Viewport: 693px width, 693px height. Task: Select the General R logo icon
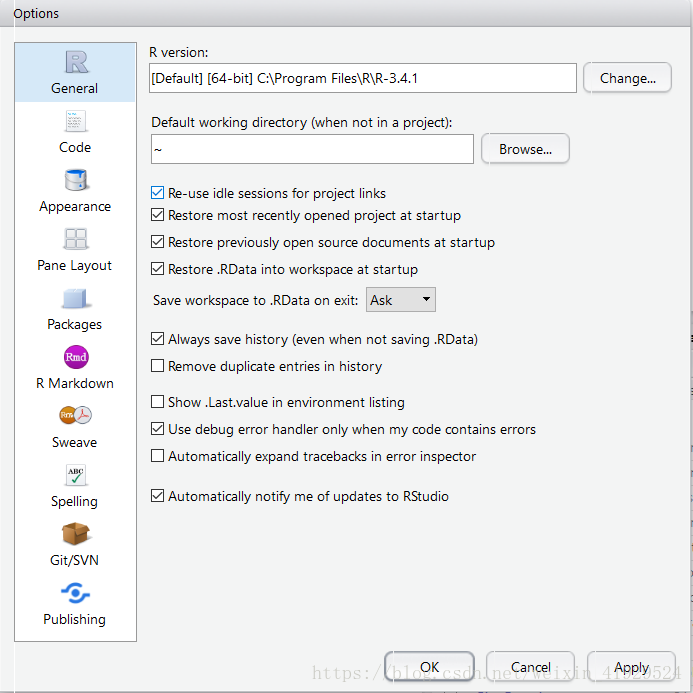pyautogui.click(x=76, y=61)
